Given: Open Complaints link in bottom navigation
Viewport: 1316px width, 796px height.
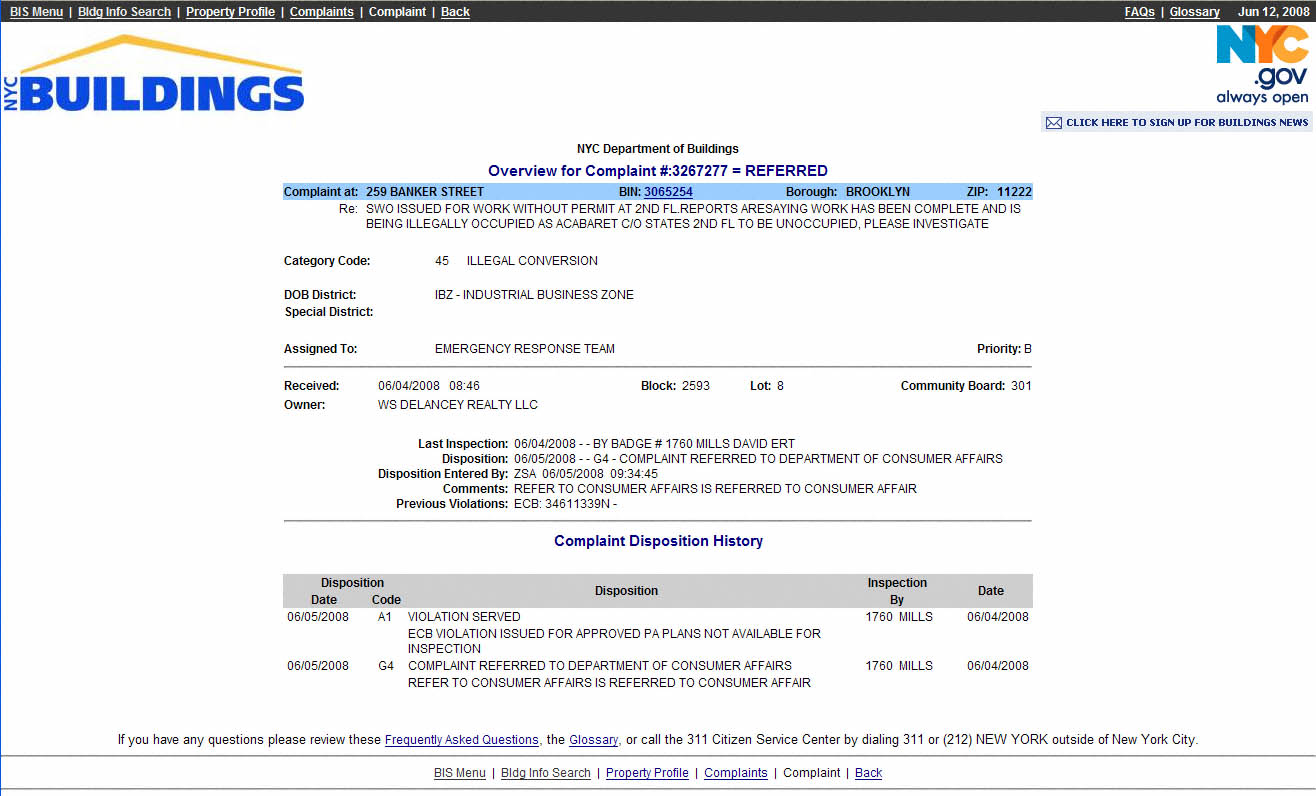Looking at the screenshot, I should 736,773.
